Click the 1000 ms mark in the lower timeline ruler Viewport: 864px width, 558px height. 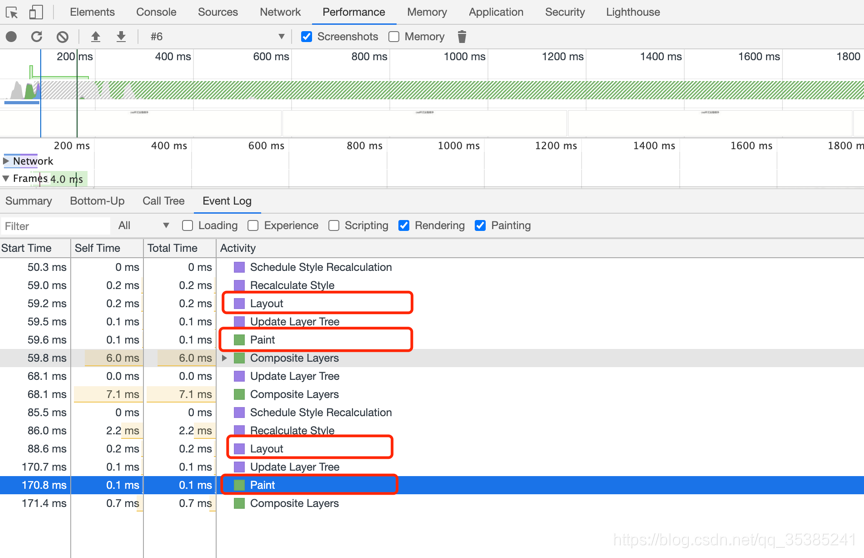458,145
